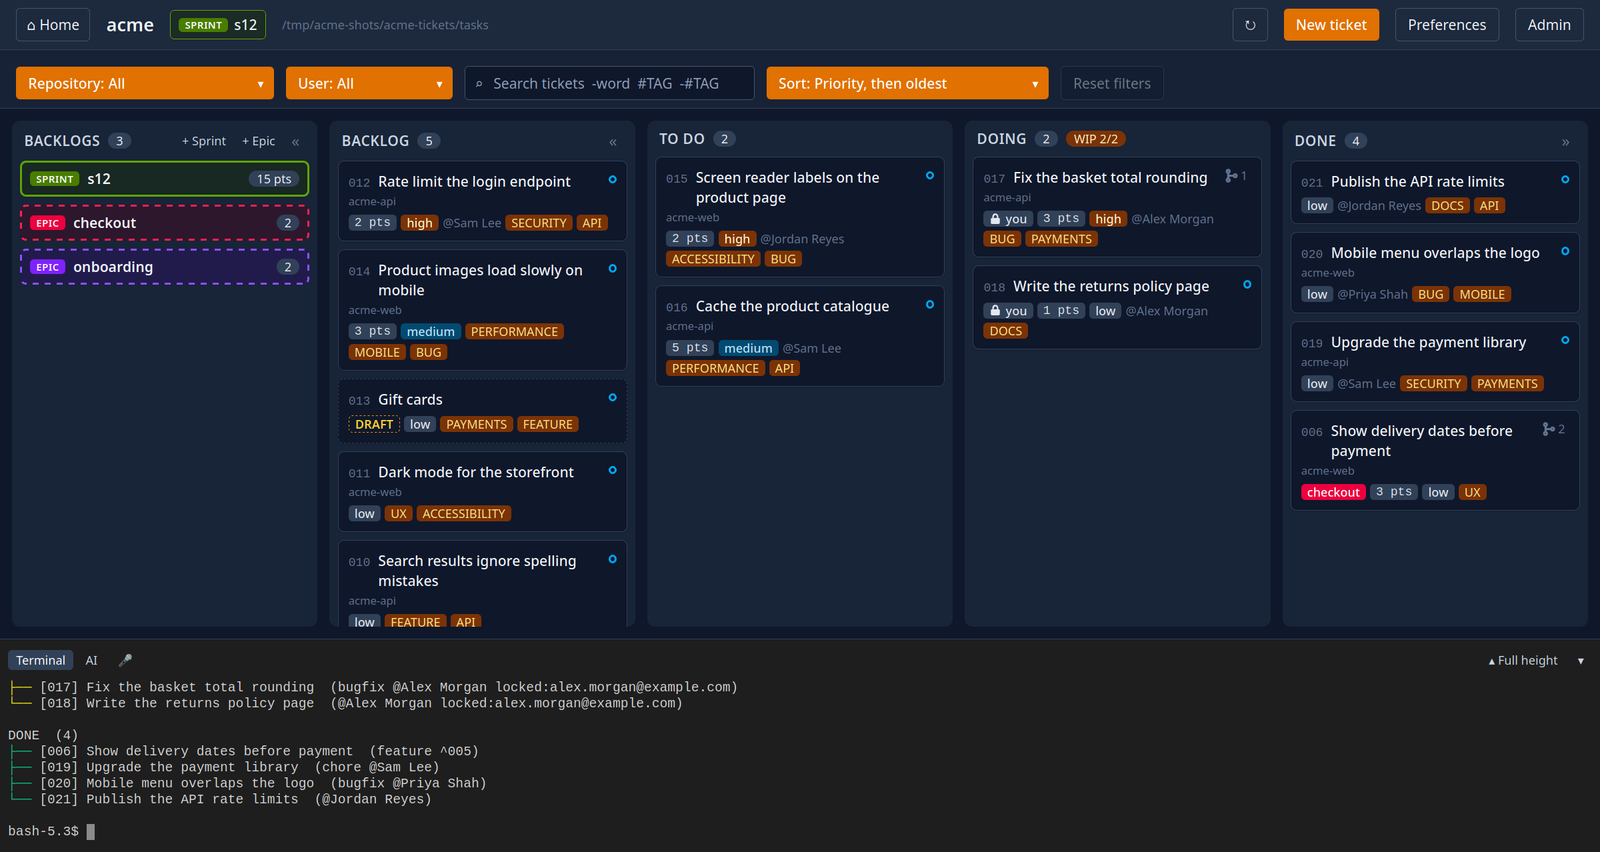The image size is (1600, 852).
Task: Open the Repository filter dropdown
Action: click(x=145, y=83)
